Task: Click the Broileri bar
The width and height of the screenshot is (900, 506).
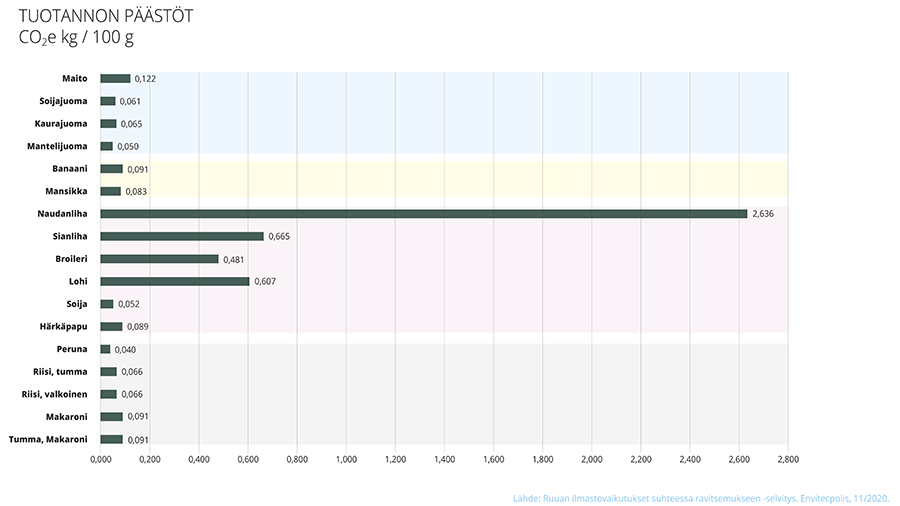Action: point(159,259)
